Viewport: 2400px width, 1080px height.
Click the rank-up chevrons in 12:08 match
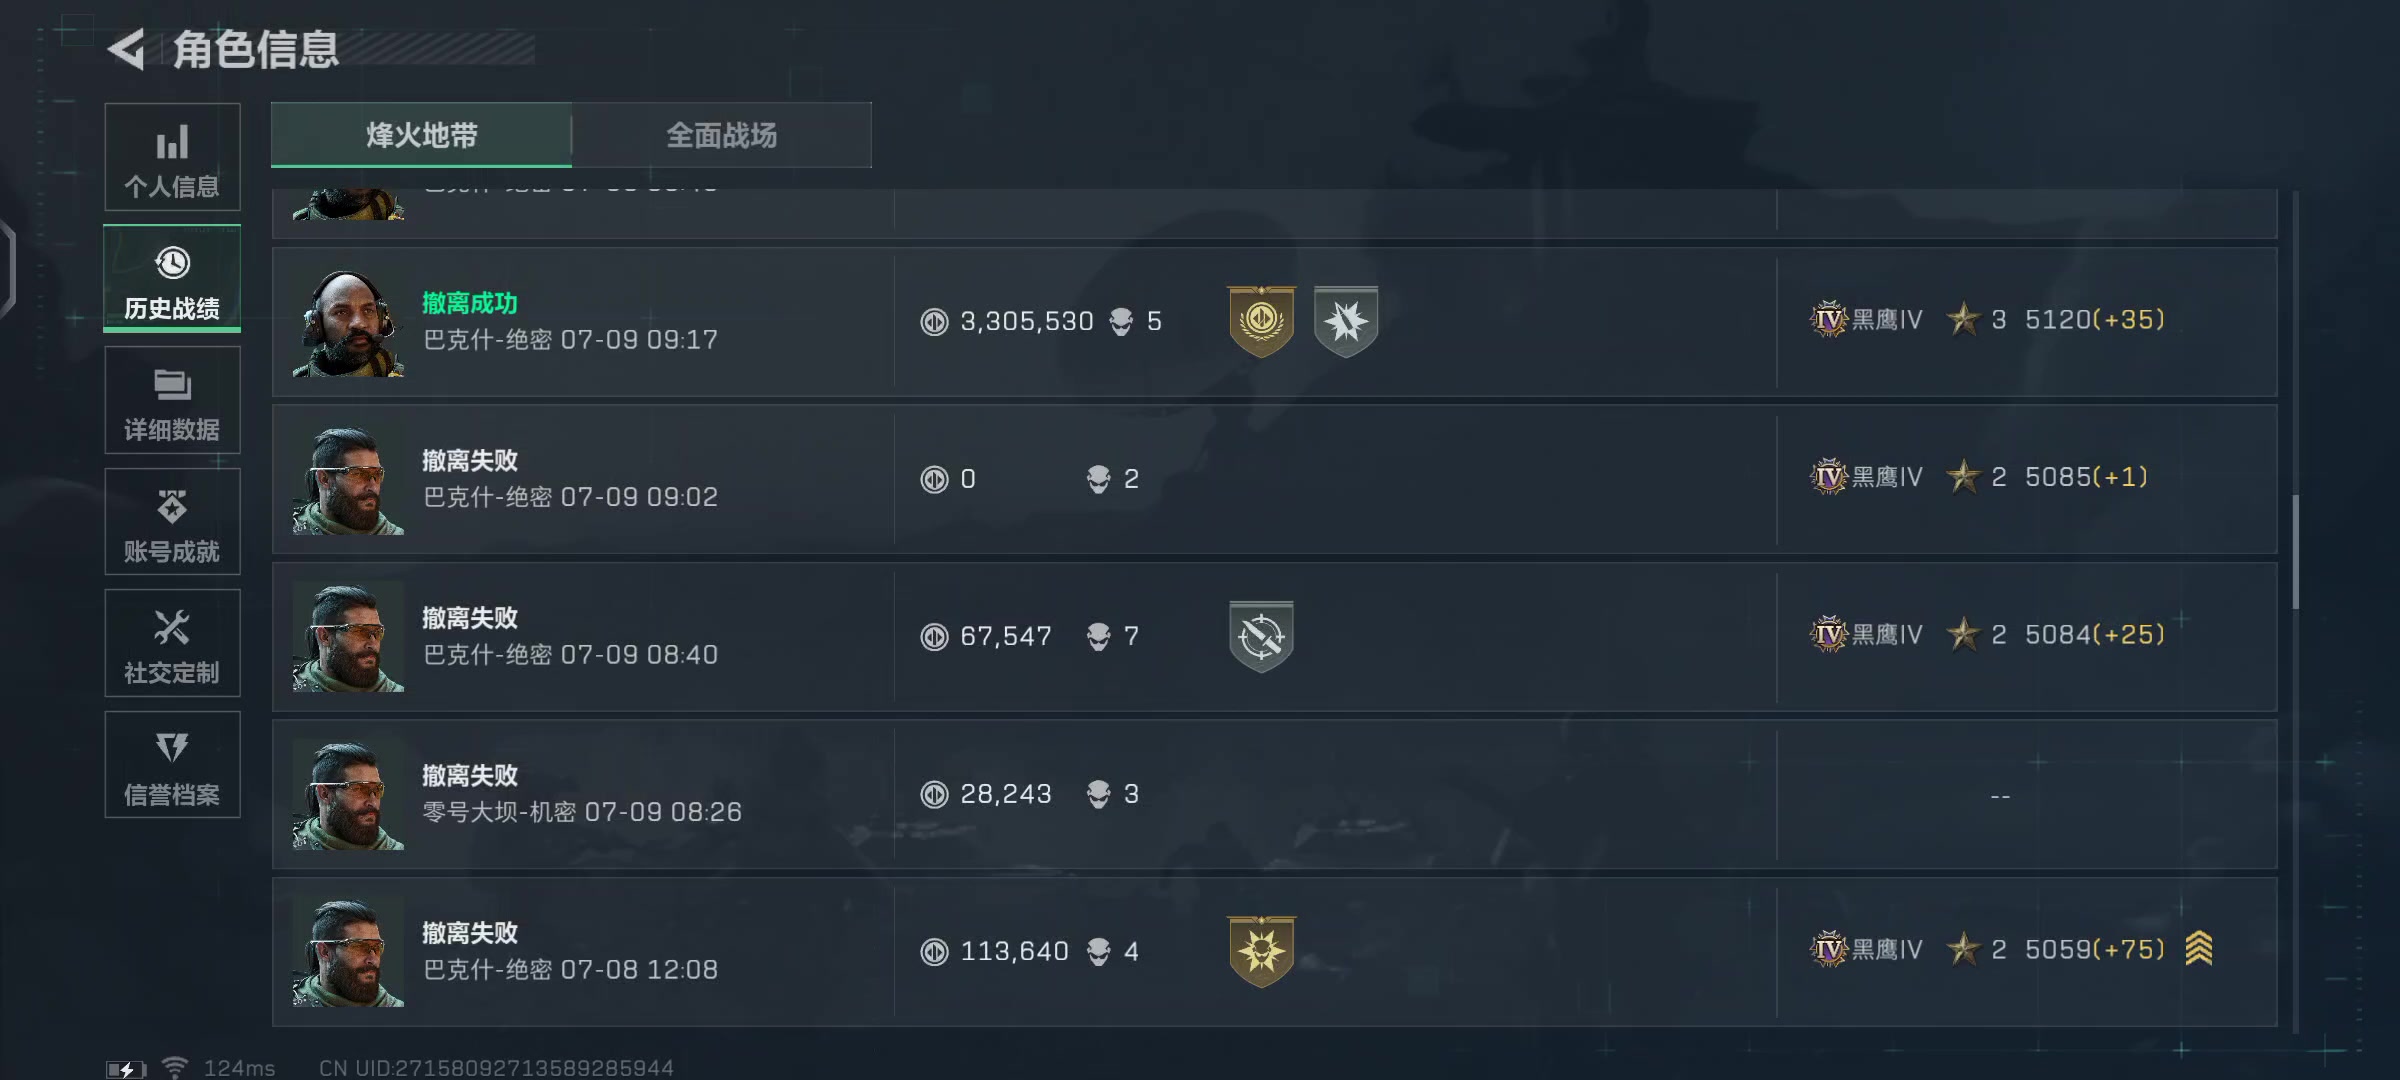coord(2198,948)
